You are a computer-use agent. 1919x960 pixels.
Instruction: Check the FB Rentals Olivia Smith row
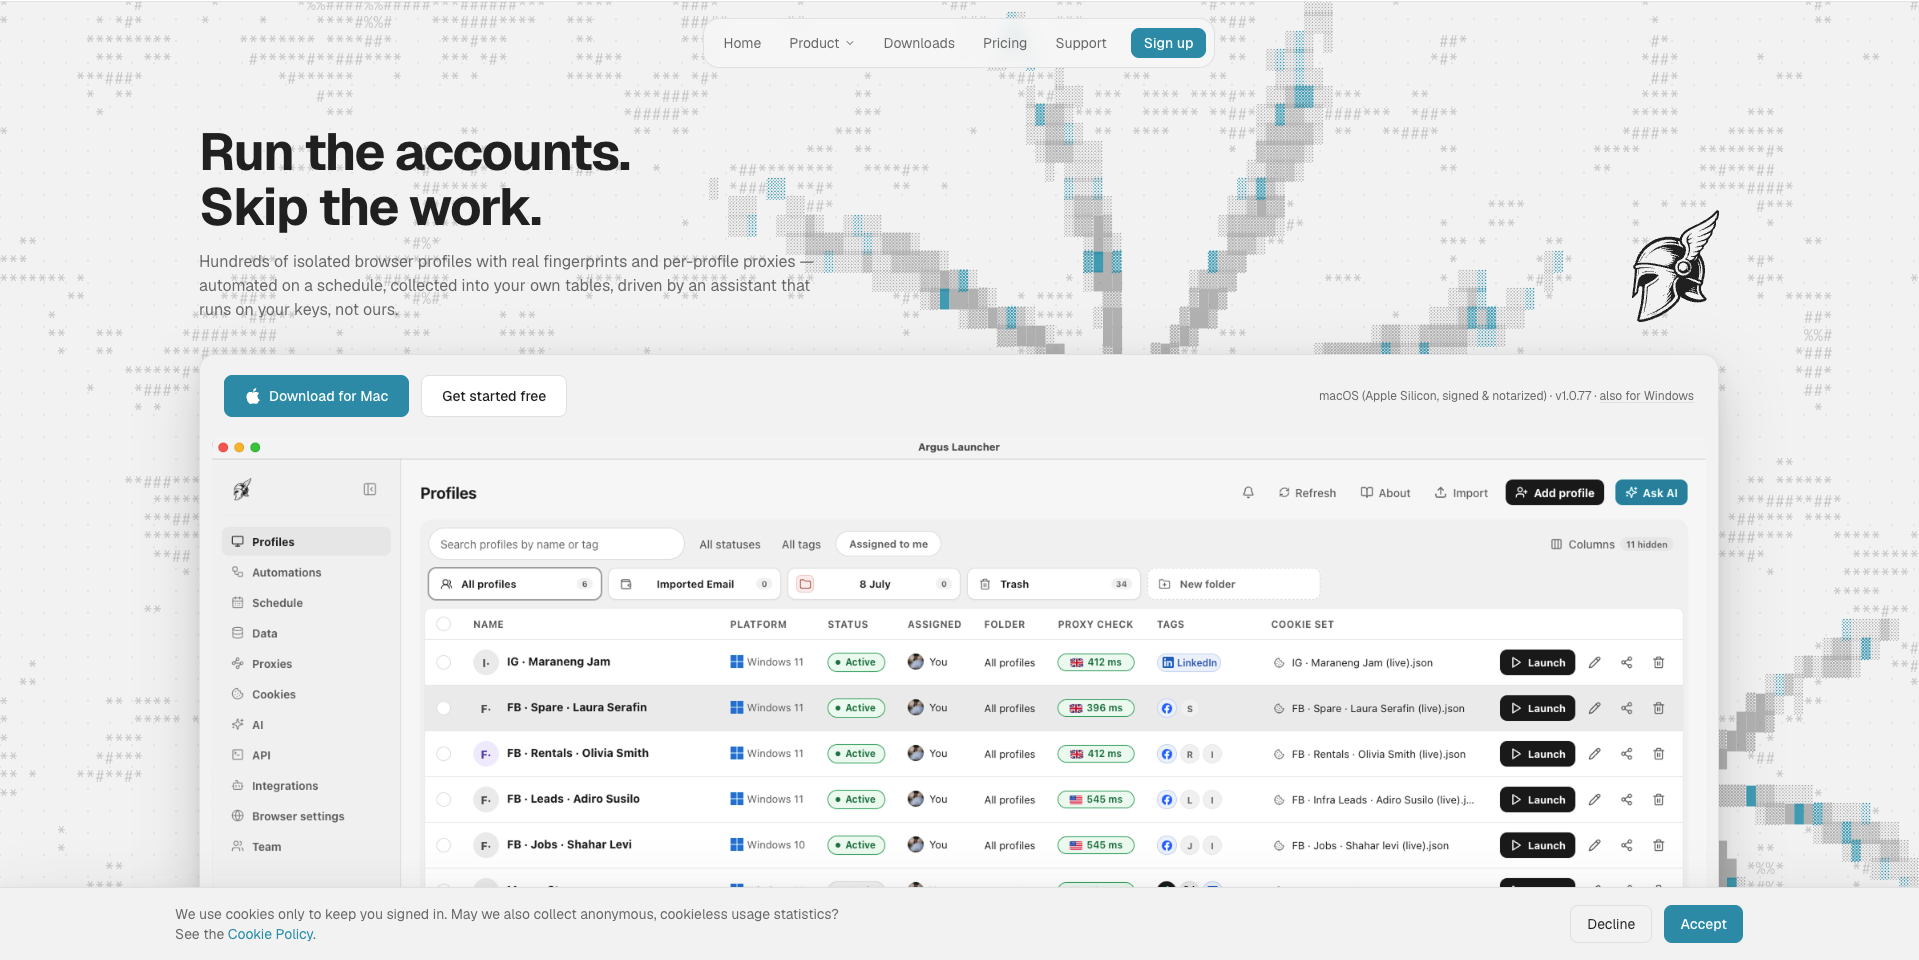point(444,754)
